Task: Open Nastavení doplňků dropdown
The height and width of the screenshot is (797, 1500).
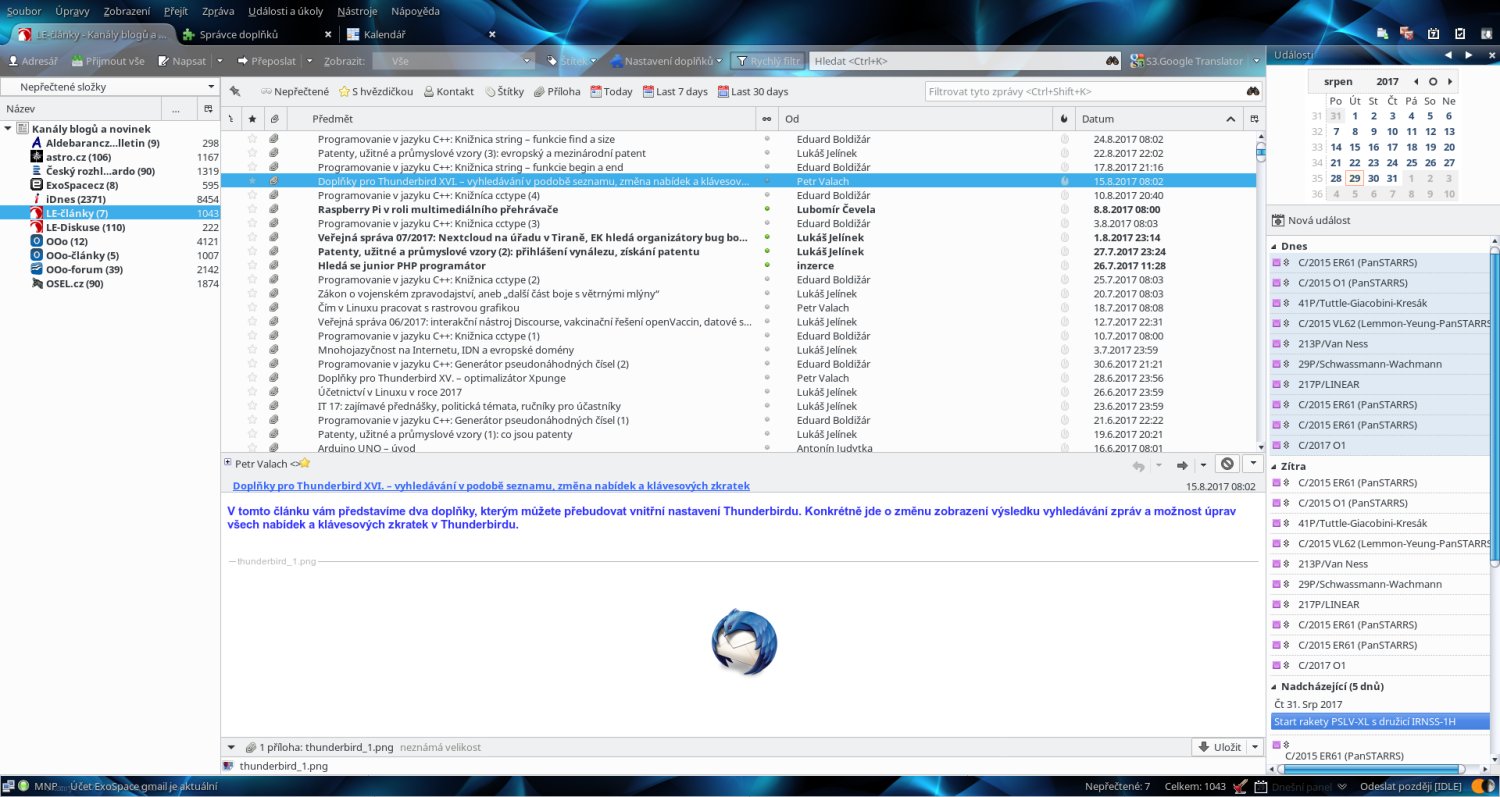Action: [x=666, y=61]
